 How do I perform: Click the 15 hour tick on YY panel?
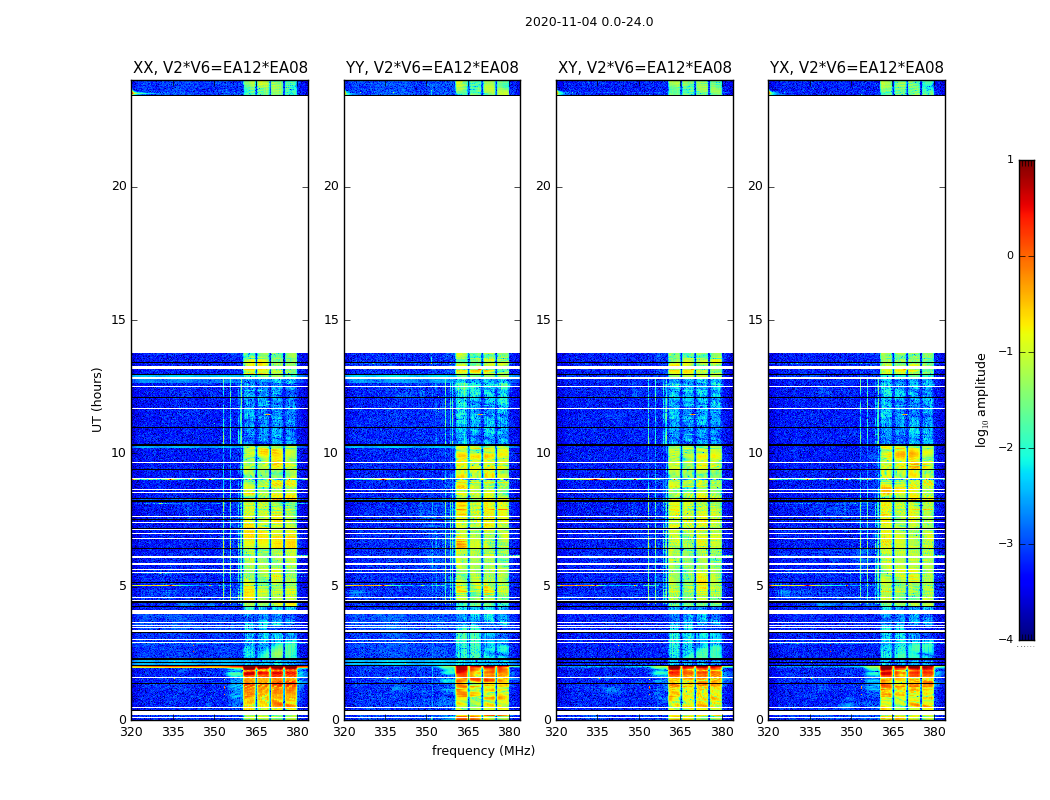(331, 320)
